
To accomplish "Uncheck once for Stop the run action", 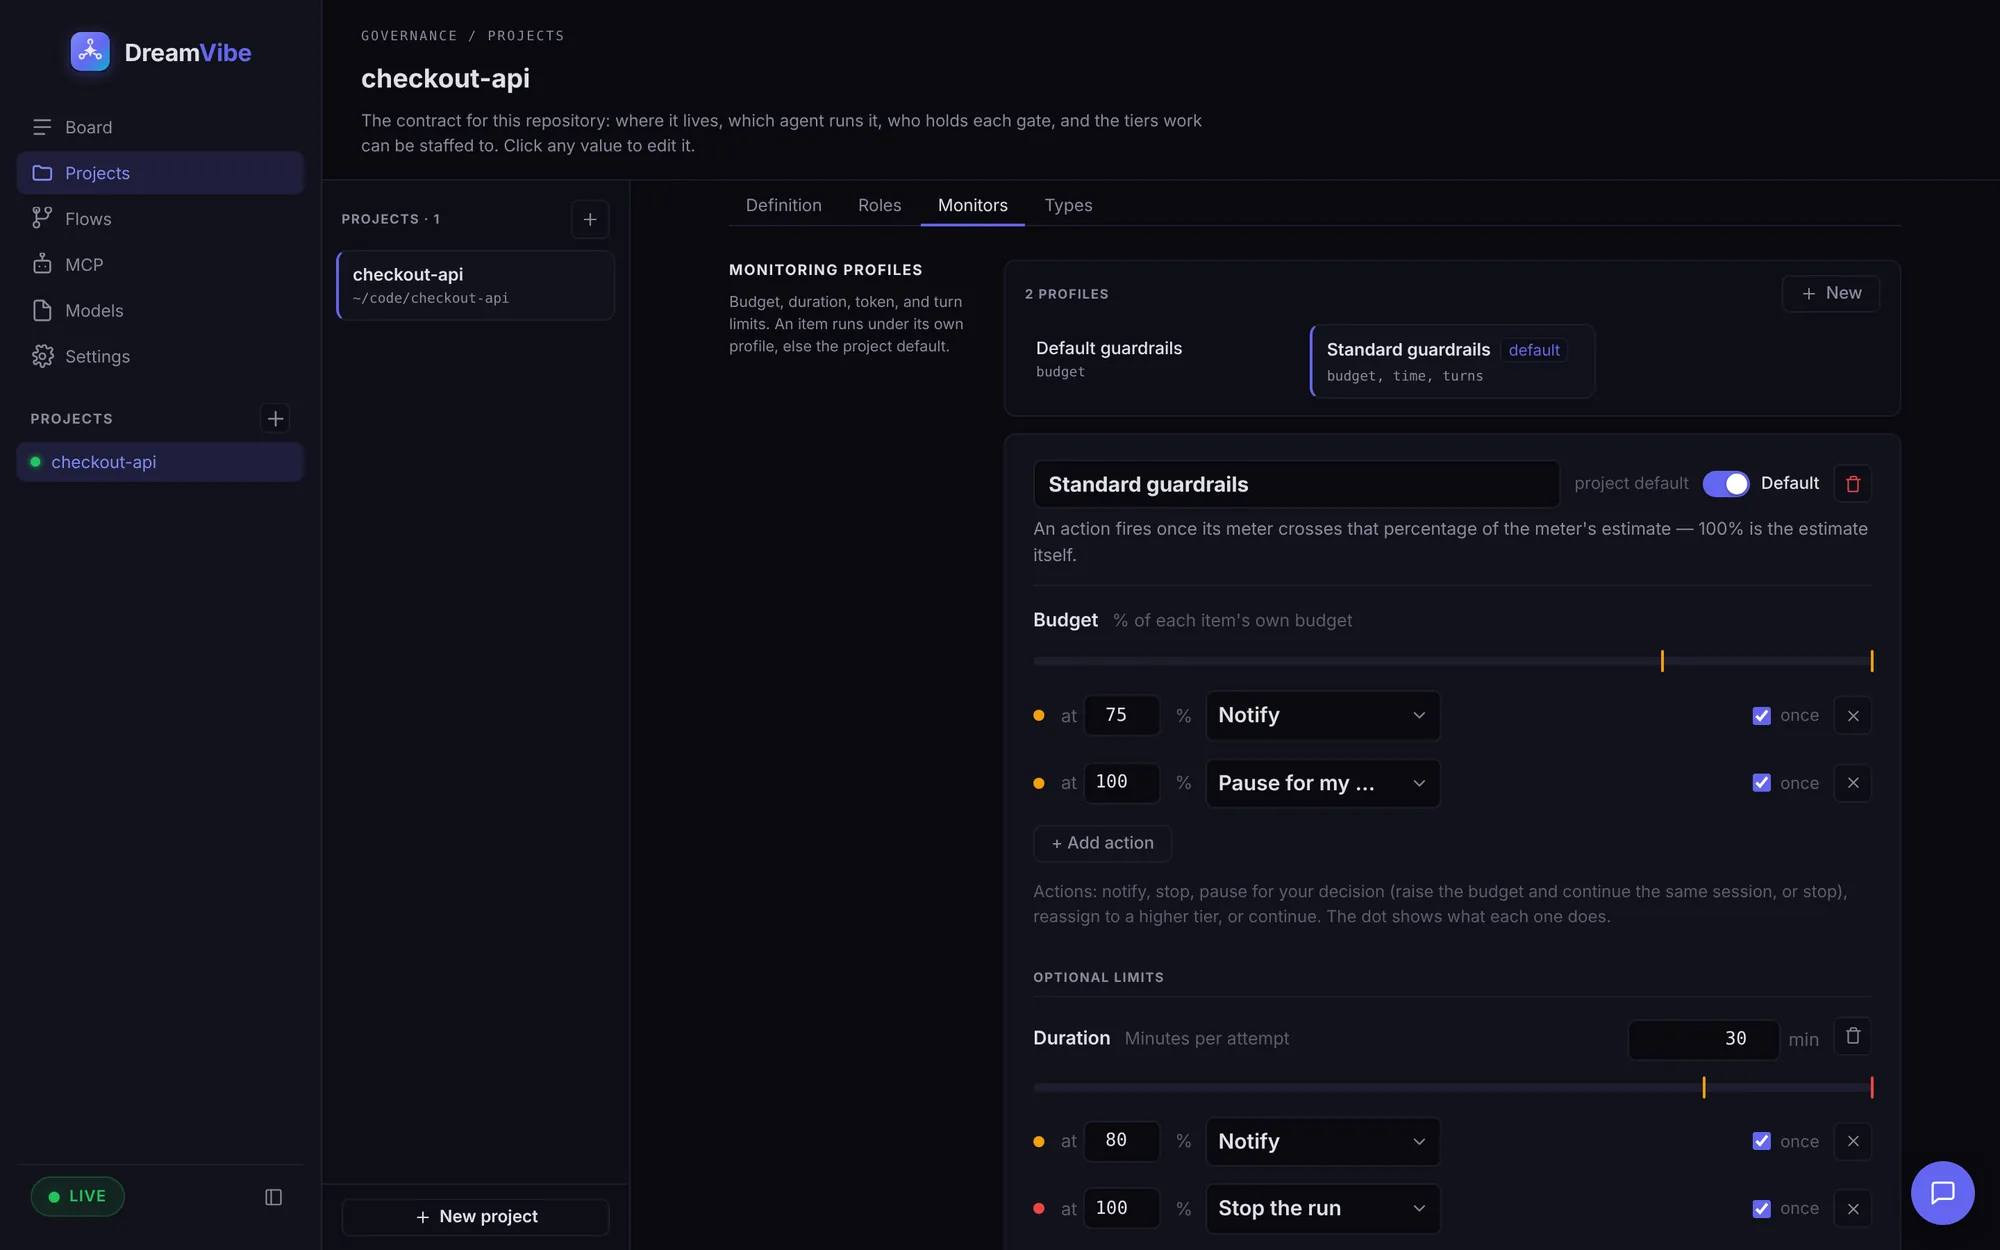I will tap(1762, 1208).
